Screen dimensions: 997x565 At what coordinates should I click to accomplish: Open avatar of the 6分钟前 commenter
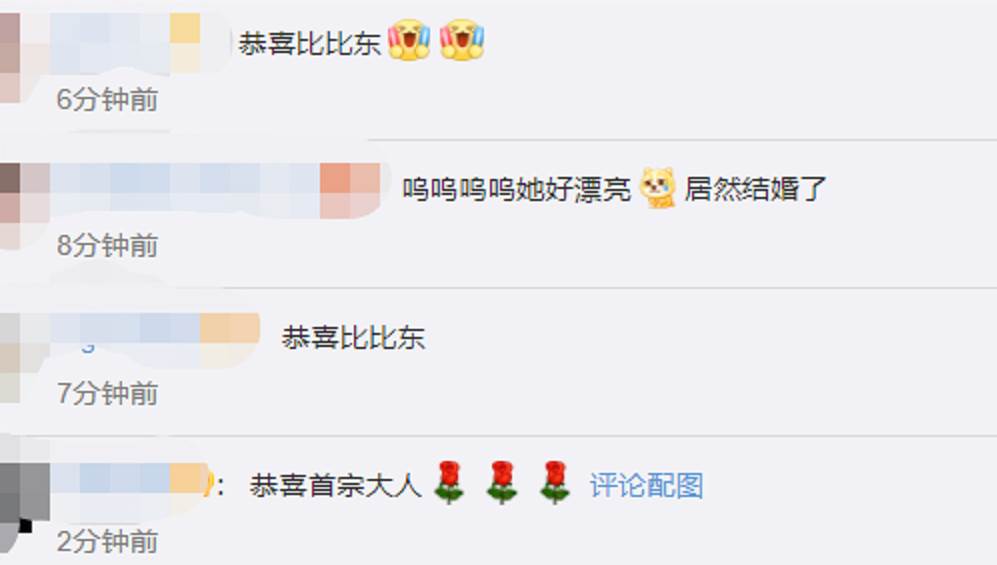coord(10,58)
